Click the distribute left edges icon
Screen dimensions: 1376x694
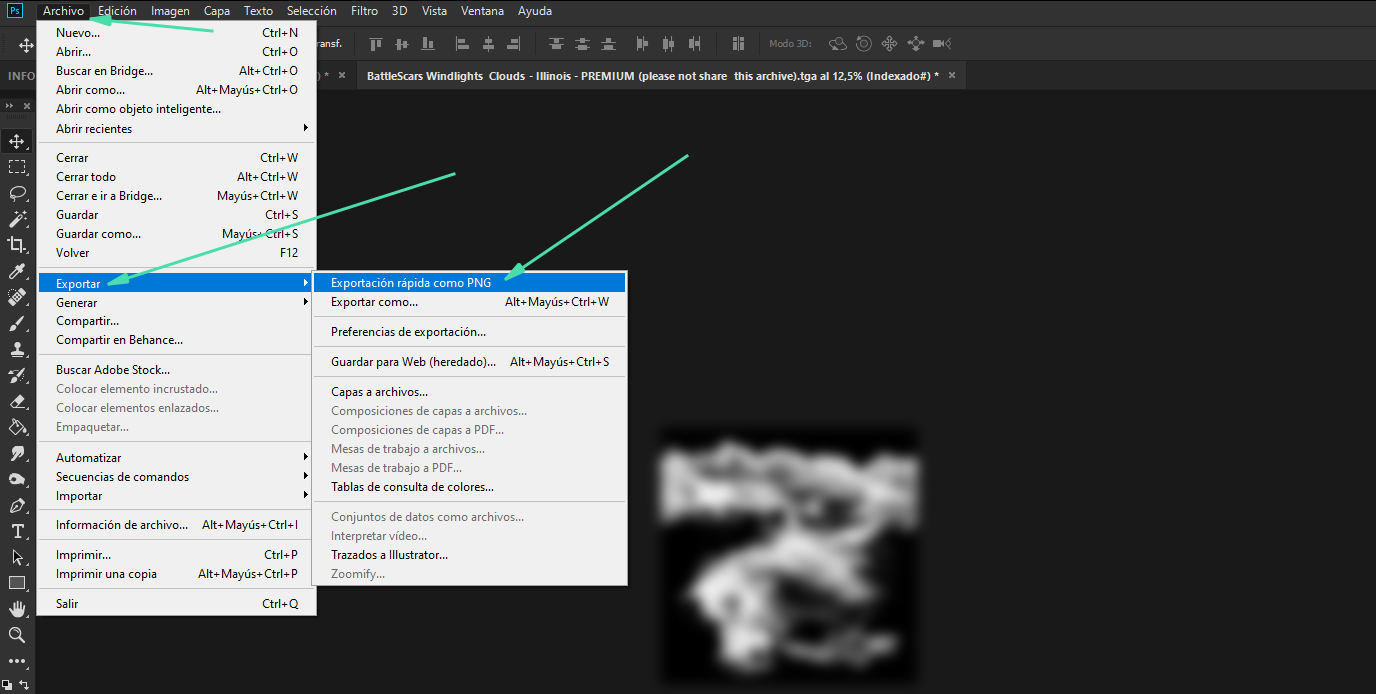coord(642,44)
